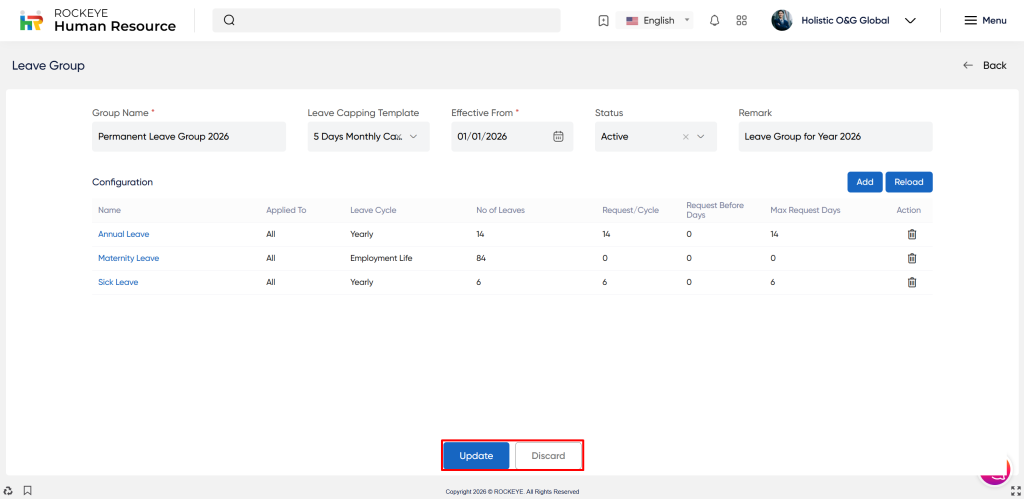The image size is (1024, 499).
Task: Open the Annual Leave link
Action: click(x=123, y=234)
